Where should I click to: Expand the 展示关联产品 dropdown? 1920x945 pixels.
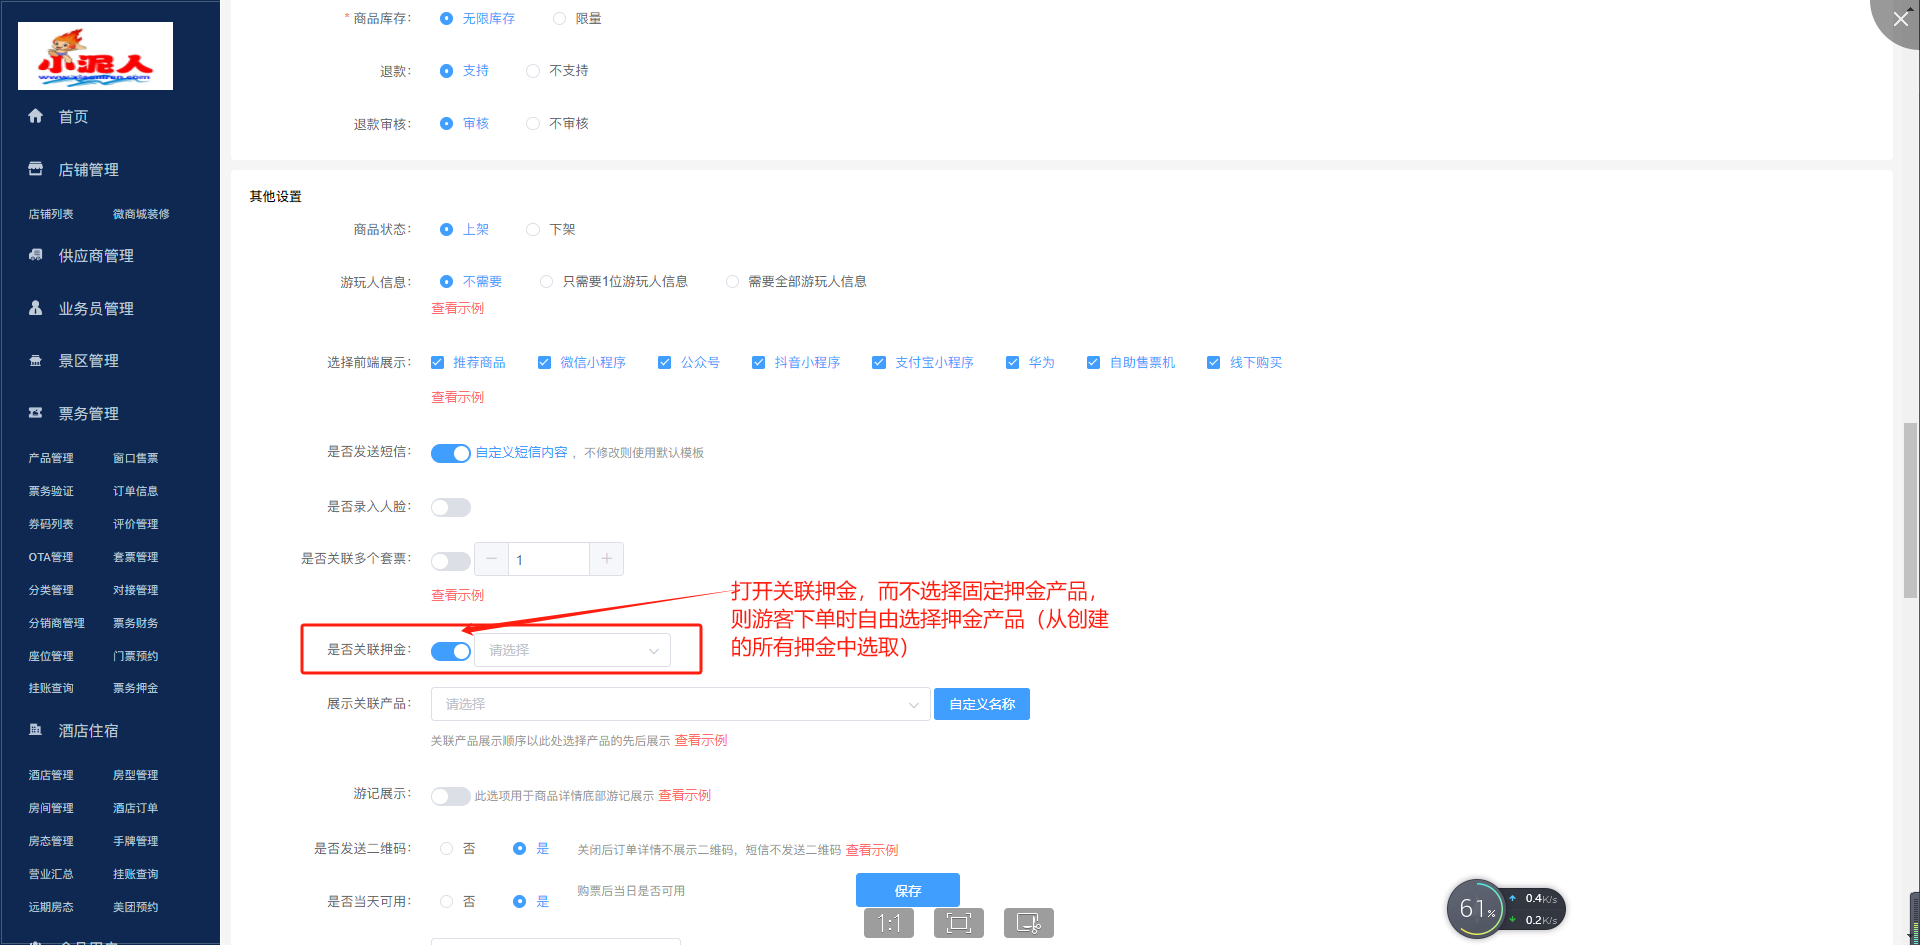coord(680,704)
